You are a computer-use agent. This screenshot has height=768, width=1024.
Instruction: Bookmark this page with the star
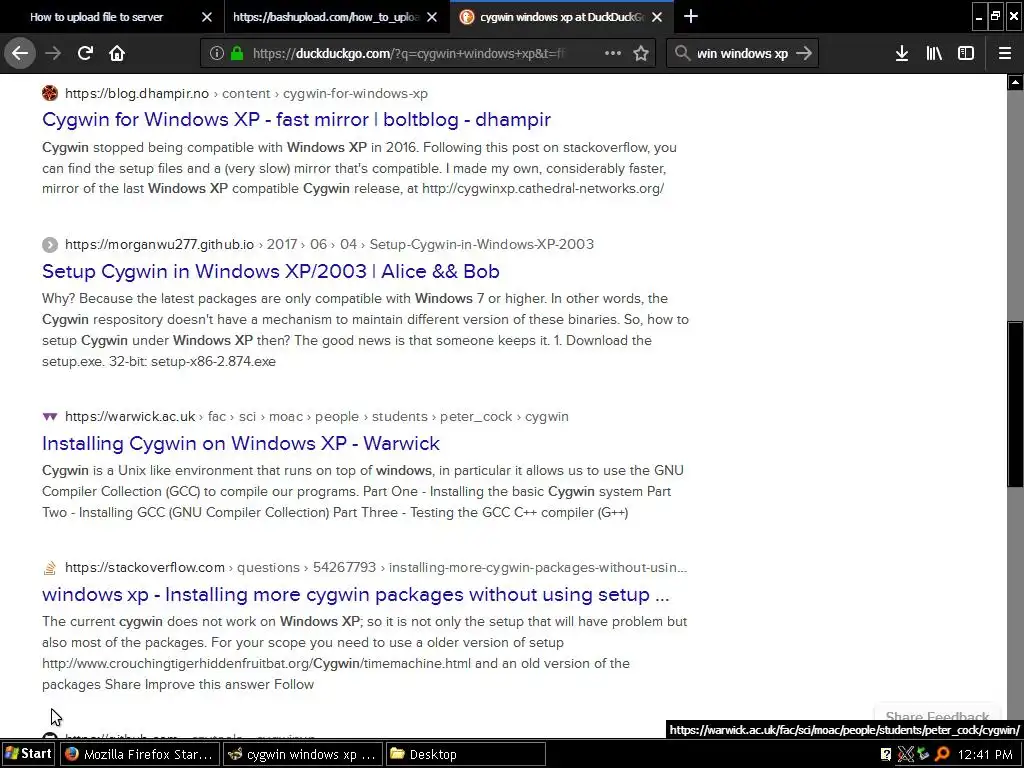point(641,53)
